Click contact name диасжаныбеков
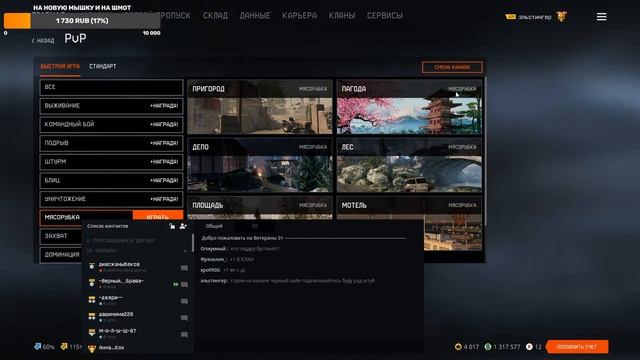 [119, 264]
